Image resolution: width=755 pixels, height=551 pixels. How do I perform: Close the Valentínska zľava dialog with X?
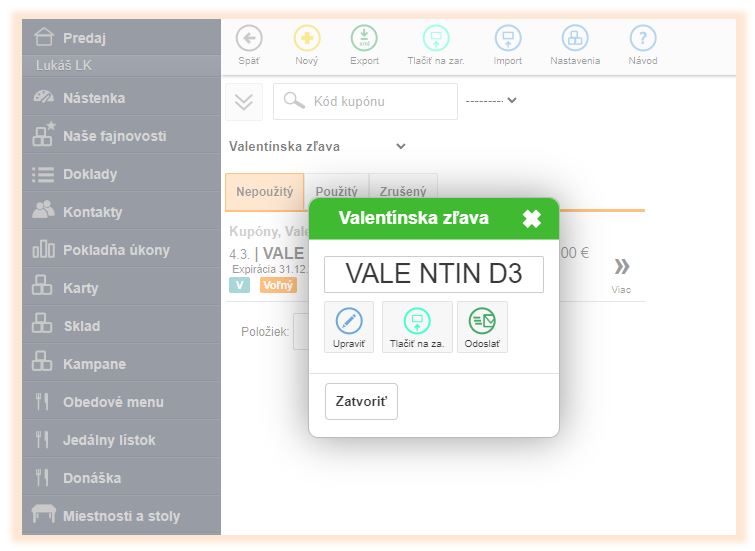pyautogui.click(x=531, y=219)
